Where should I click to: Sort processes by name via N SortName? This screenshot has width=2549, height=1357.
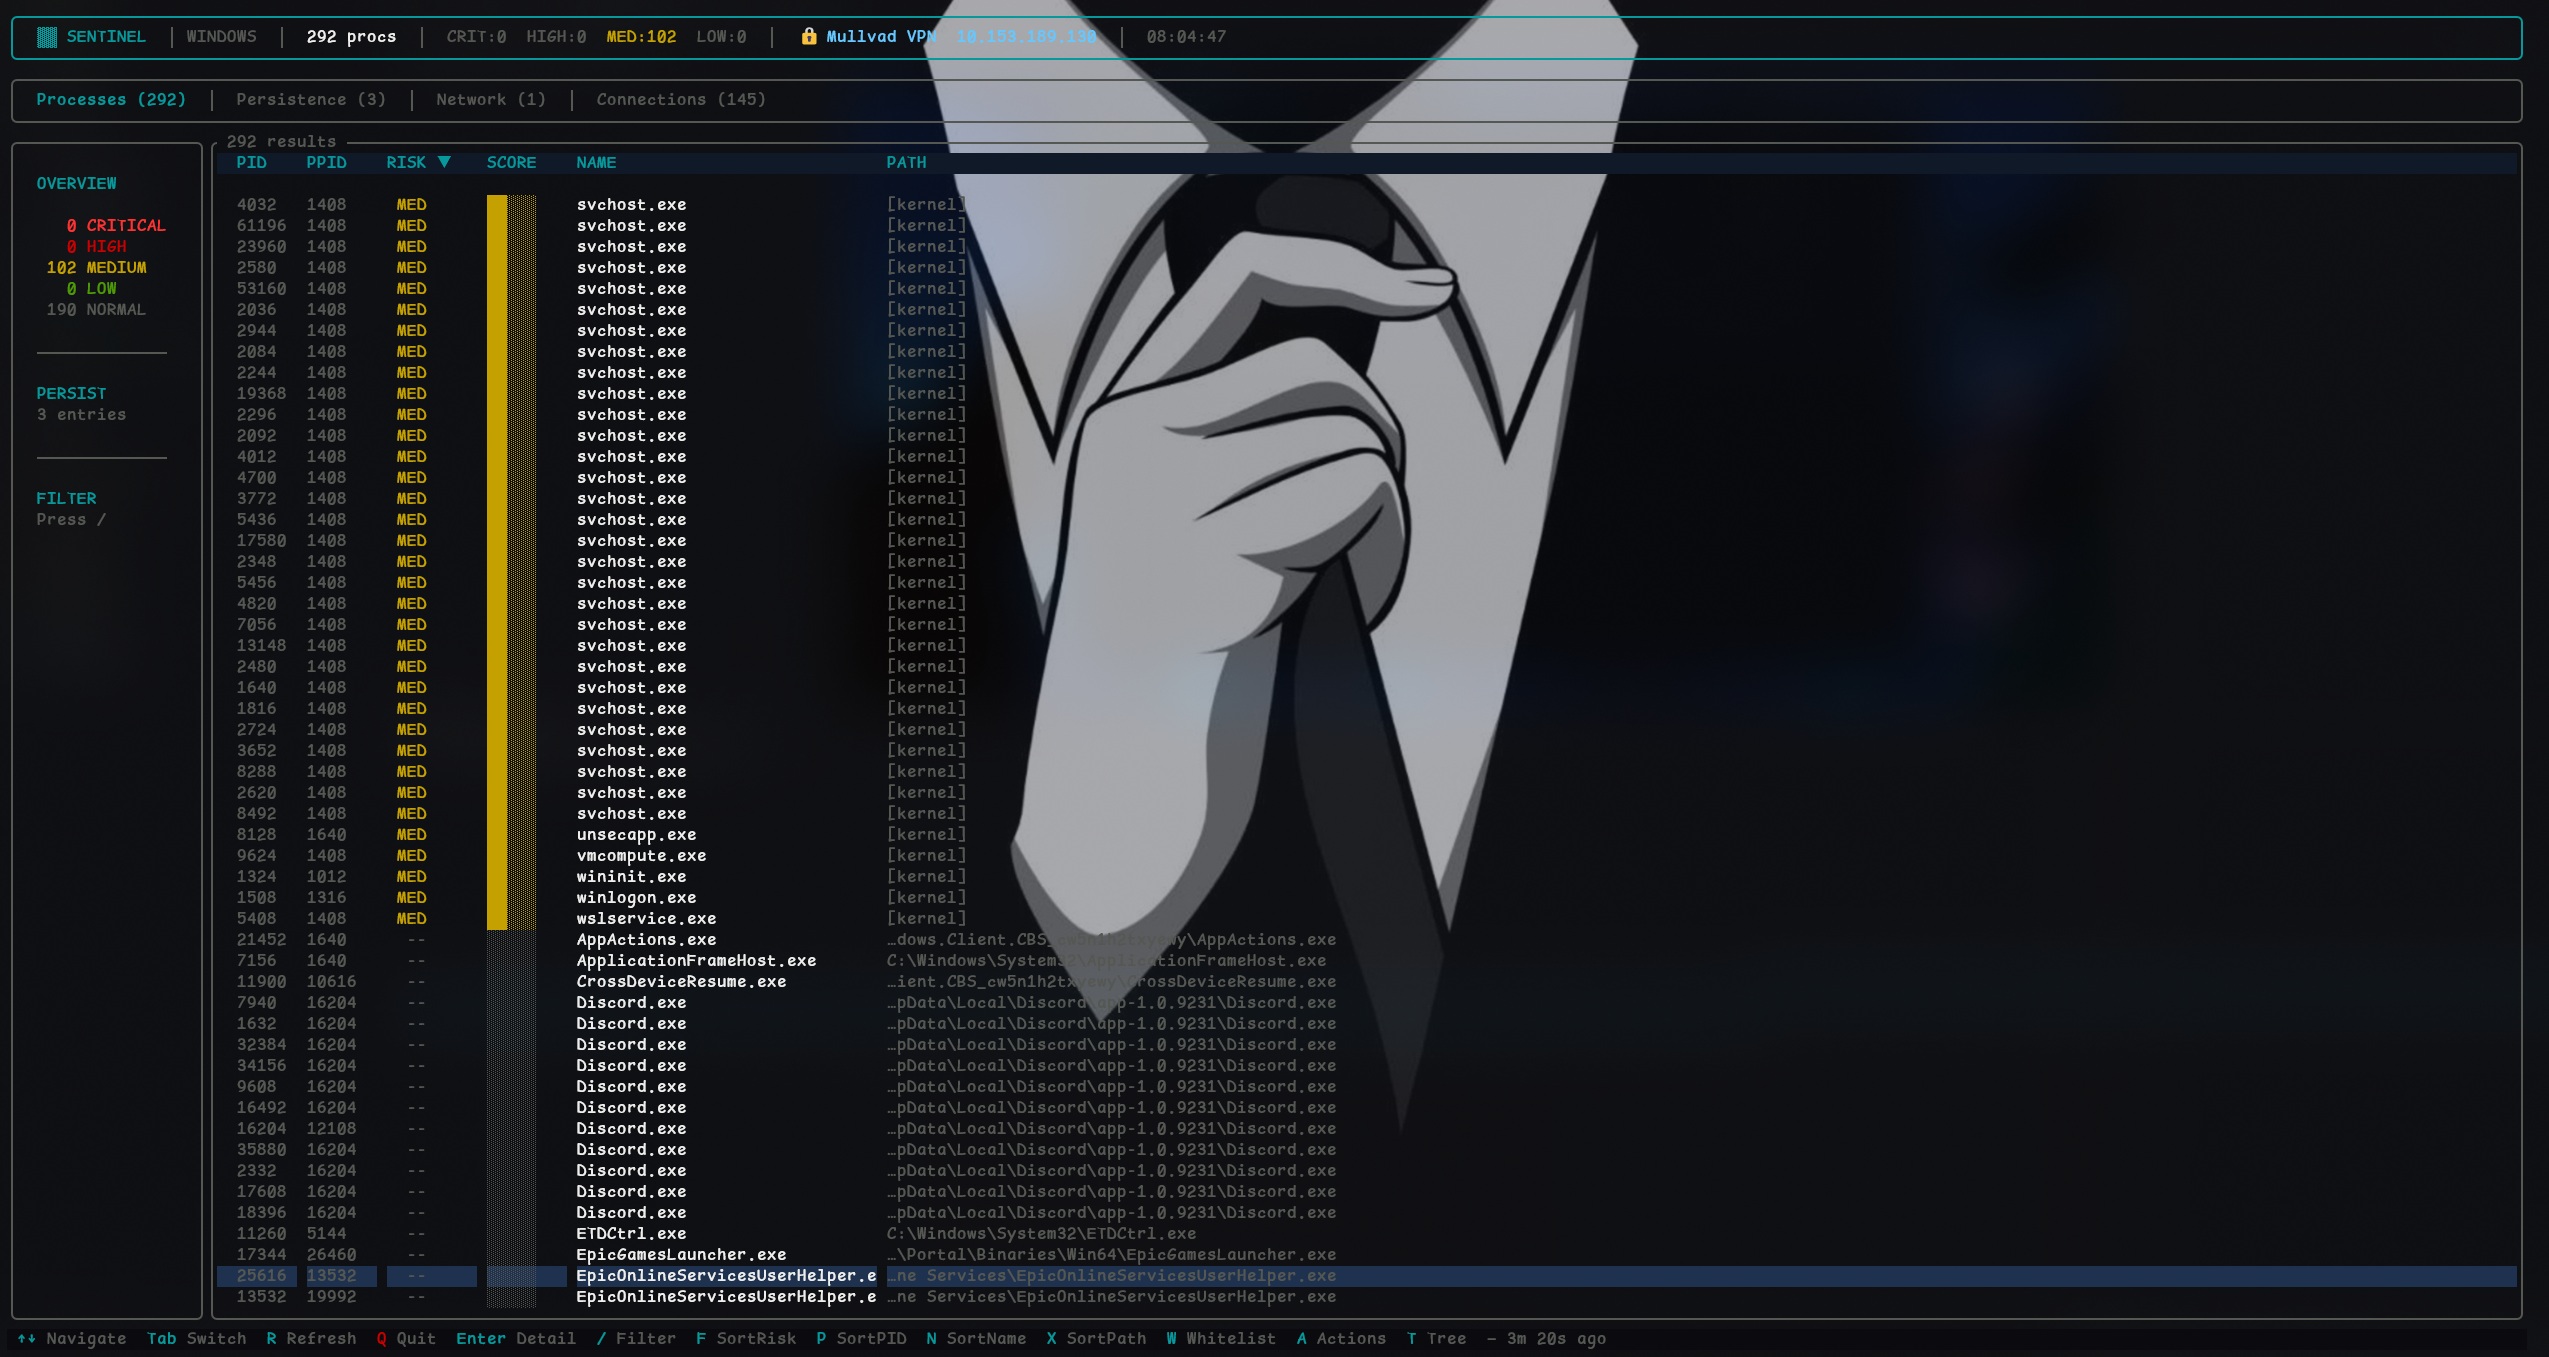tap(976, 1338)
